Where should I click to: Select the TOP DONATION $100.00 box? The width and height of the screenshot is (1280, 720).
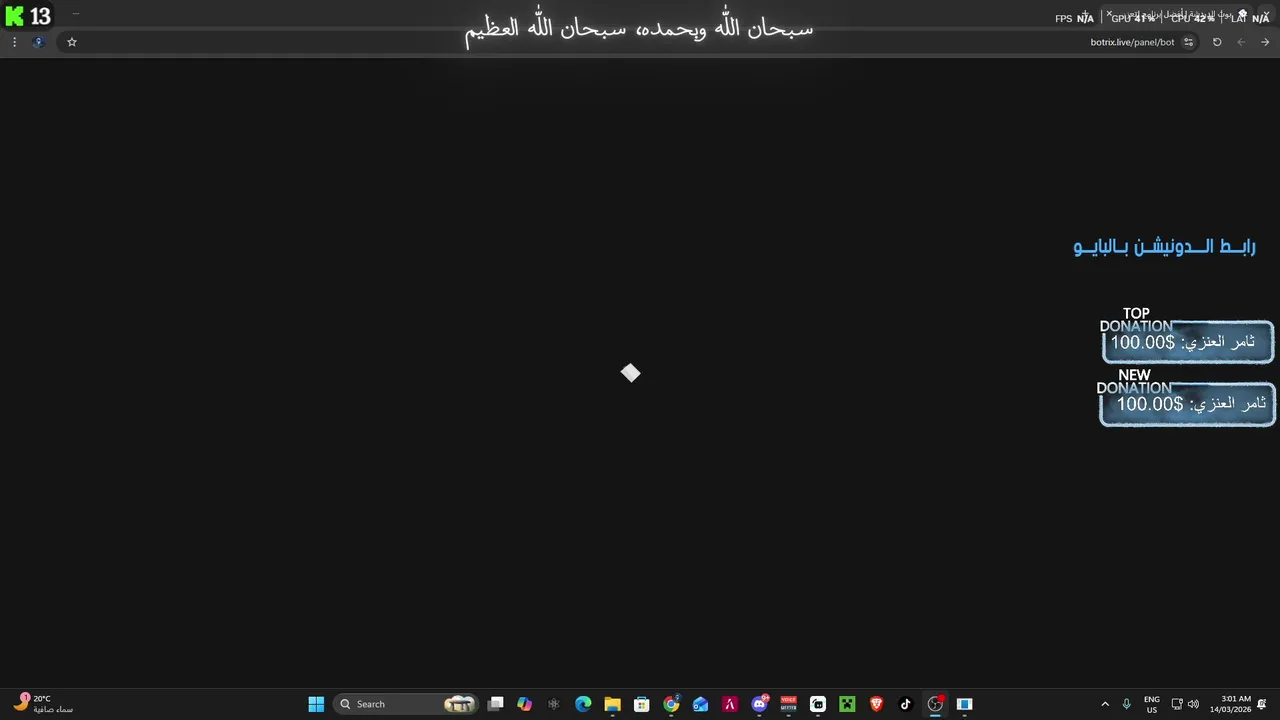1187,342
